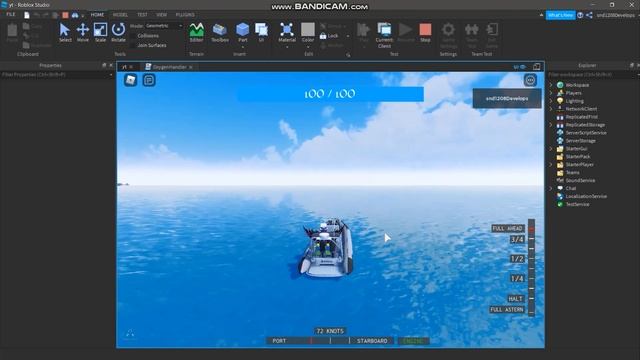Click the viewport maximize icon above the 3D view
The height and width of the screenshot is (360, 640).
pos(537,67)
